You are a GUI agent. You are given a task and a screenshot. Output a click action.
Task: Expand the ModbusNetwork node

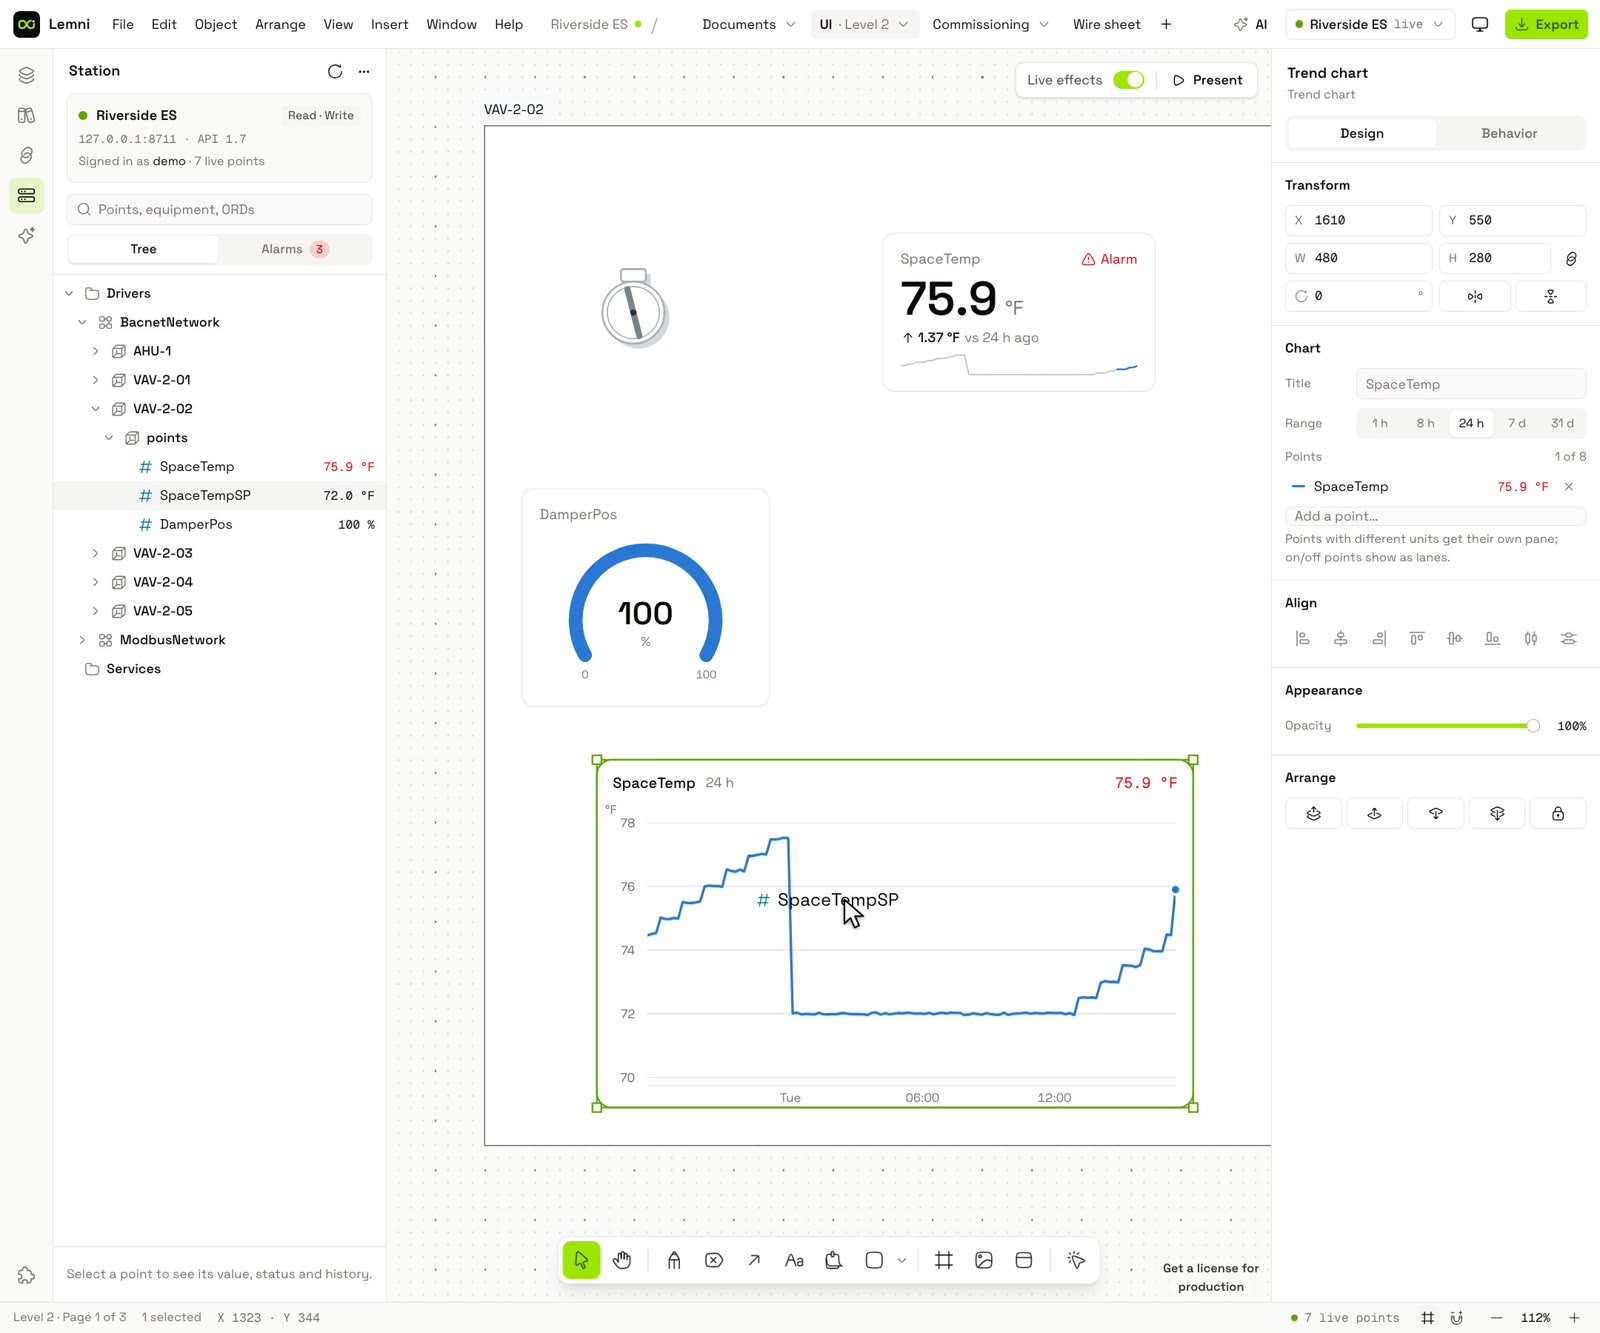click(x=82, y=640)
